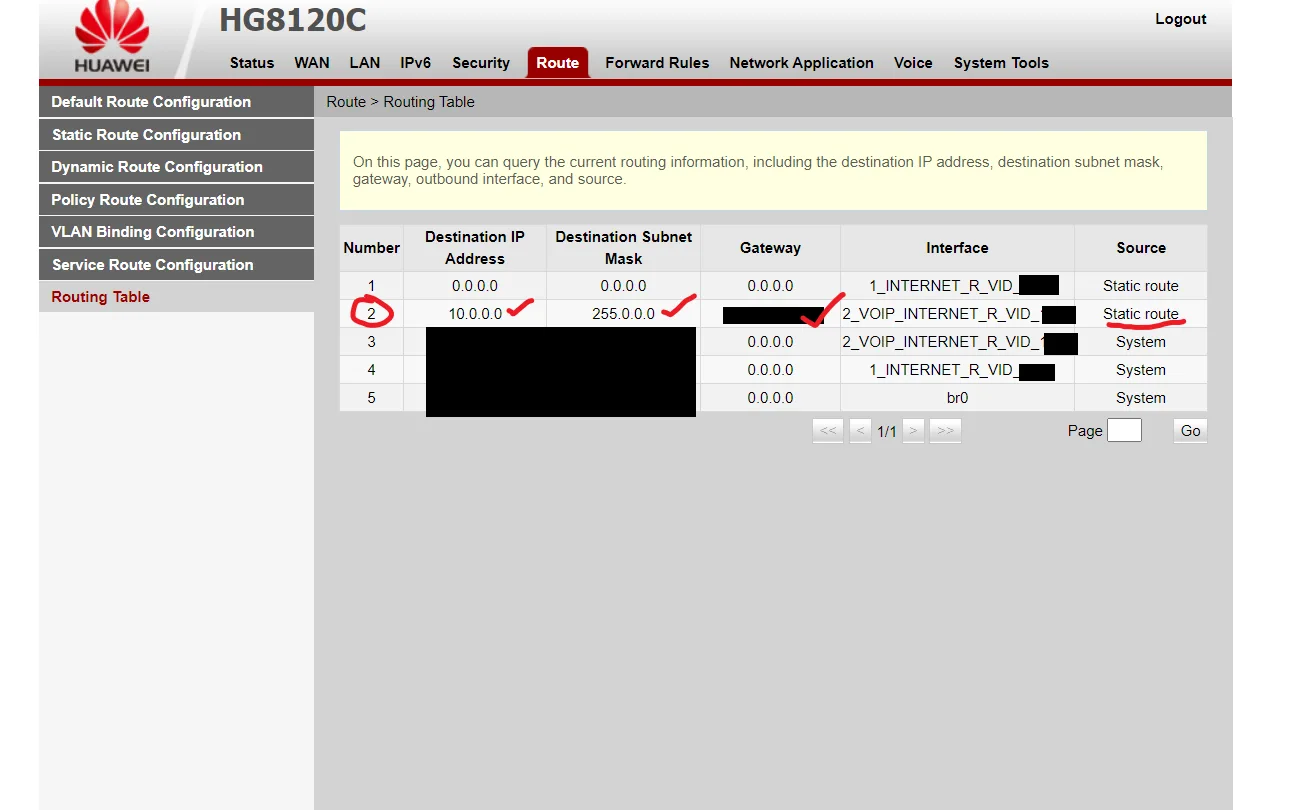The image size is (1304, 810).
Task: Go to previous page arrow
Action: (860, 431)
